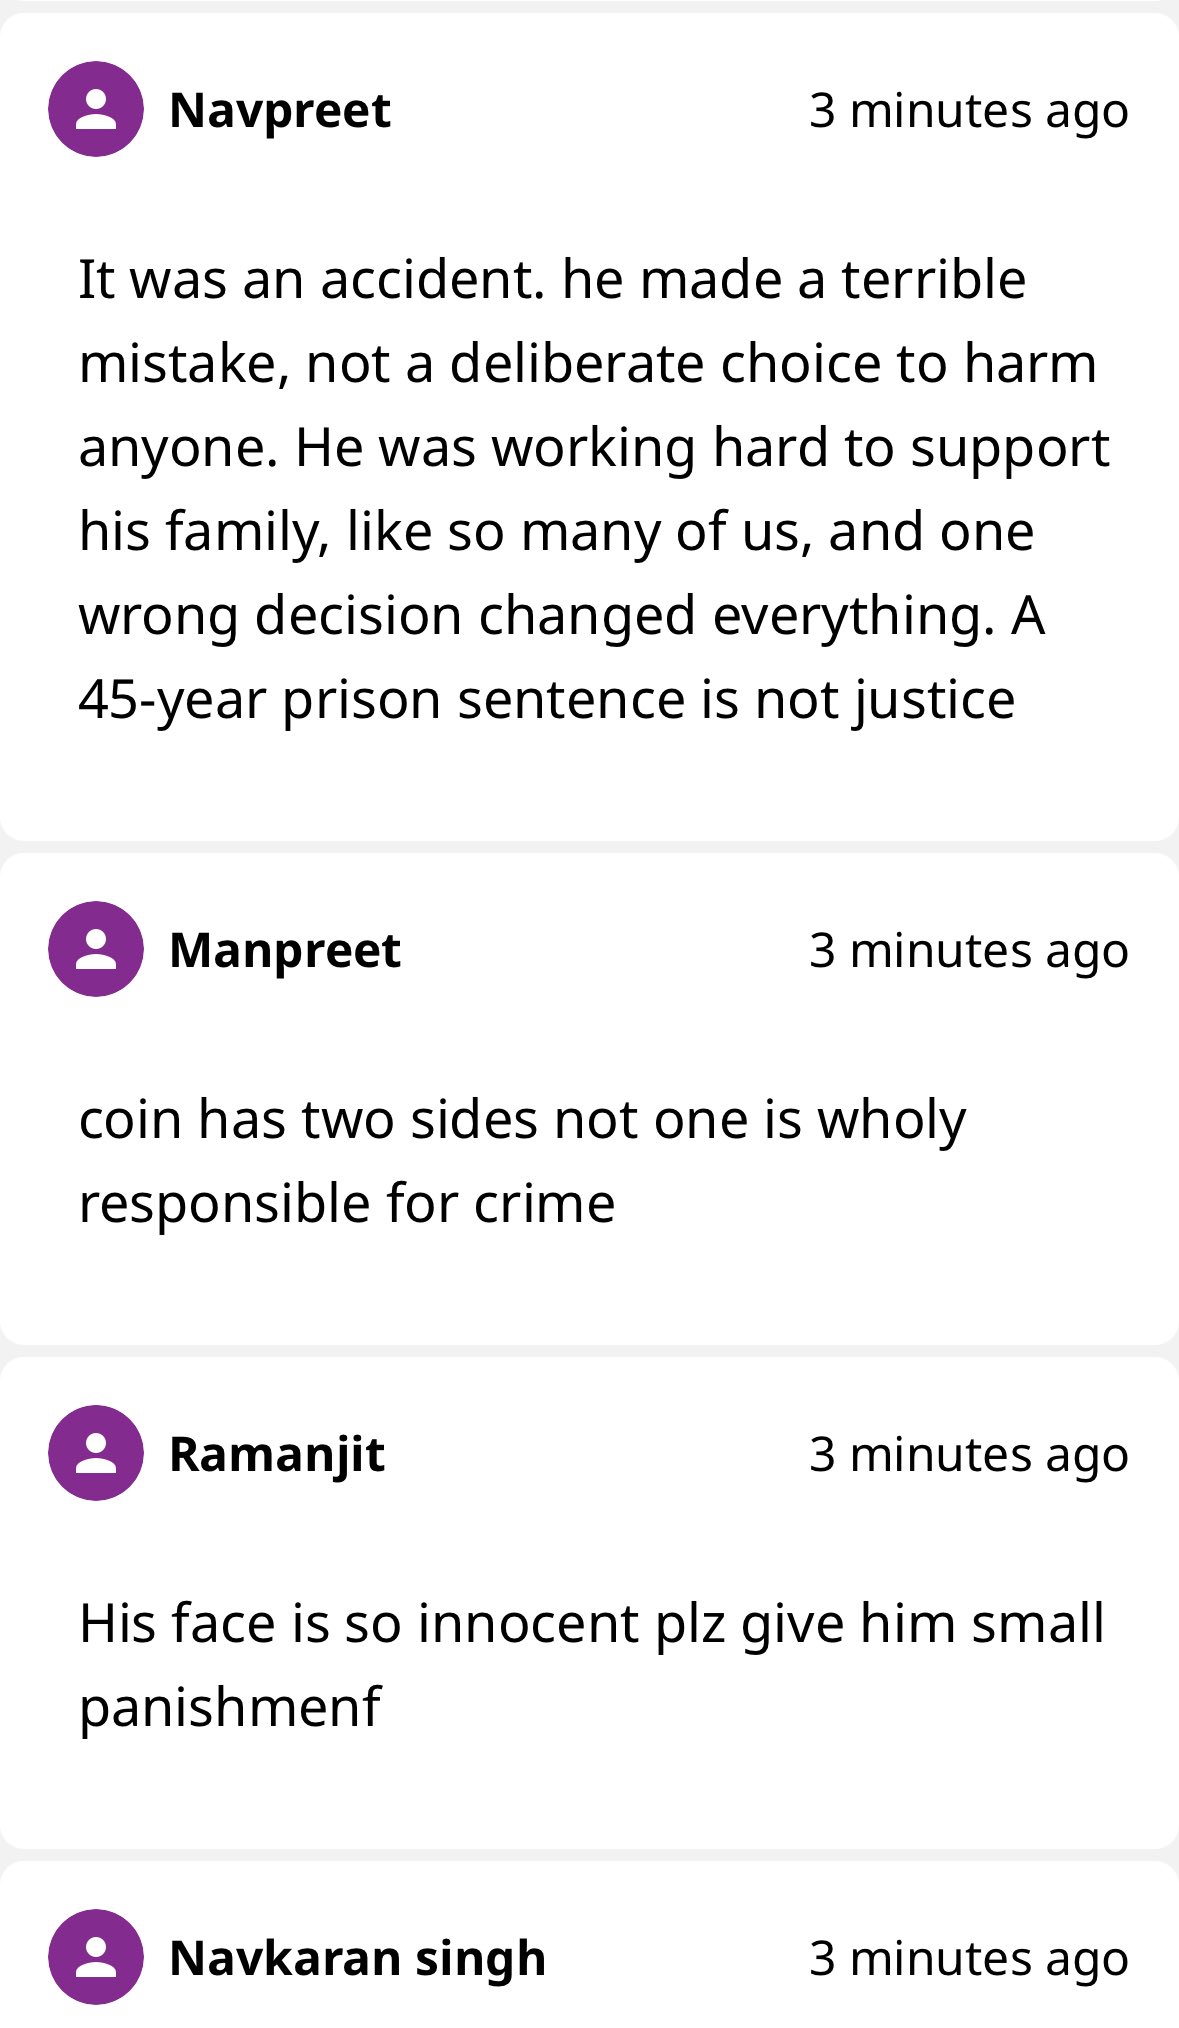Click the timestamp on Navkaran singh's comment
This screenshot has height=2028, width=1179.
pos(969,1959)
